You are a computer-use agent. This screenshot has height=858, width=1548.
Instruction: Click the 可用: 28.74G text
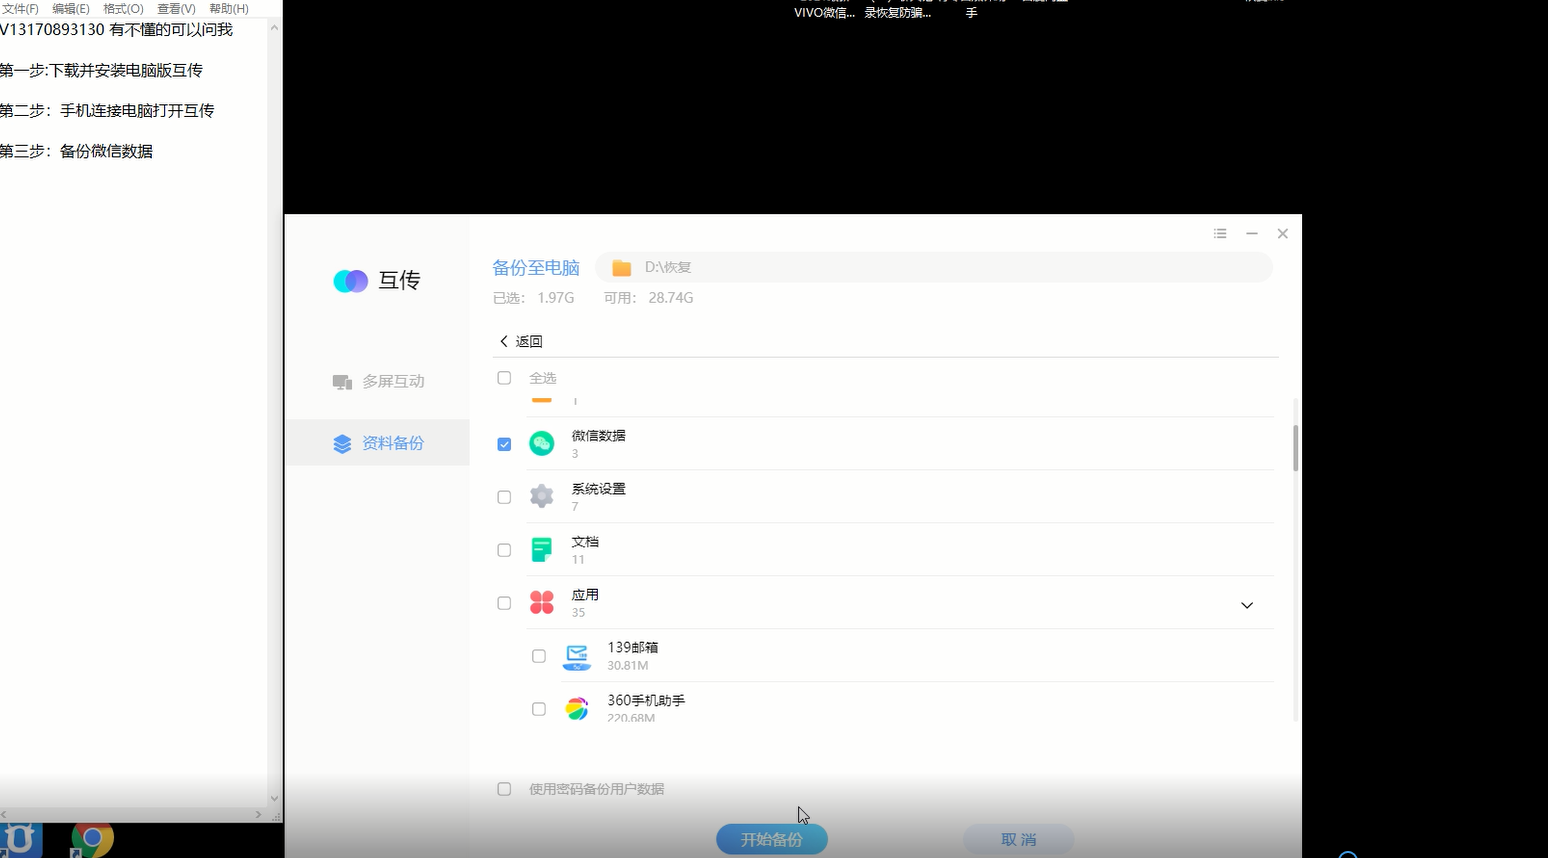[648, 298]
